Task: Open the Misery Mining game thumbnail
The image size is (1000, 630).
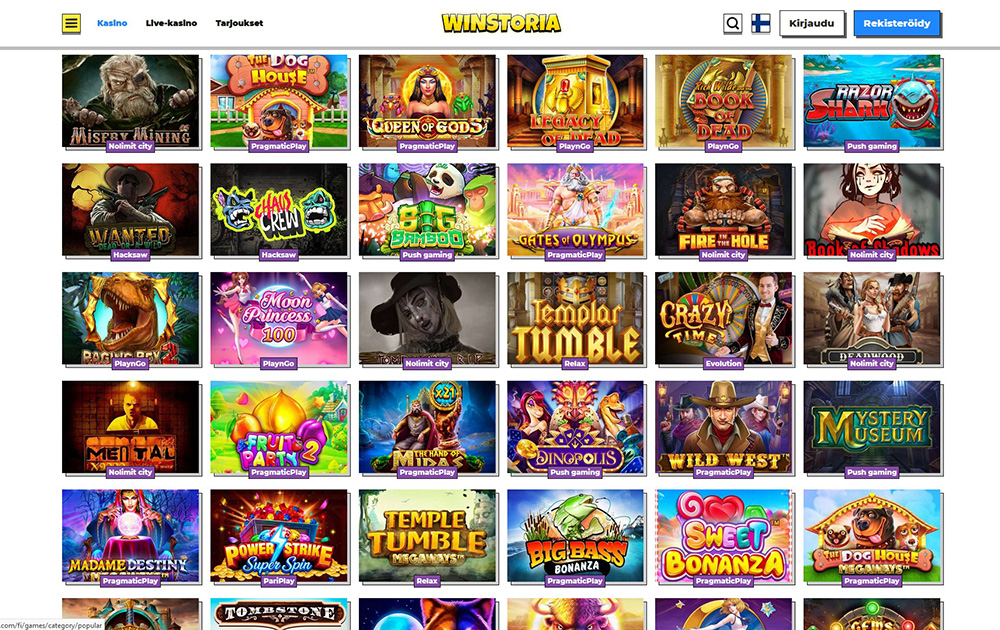Action: tap(131, 101)
